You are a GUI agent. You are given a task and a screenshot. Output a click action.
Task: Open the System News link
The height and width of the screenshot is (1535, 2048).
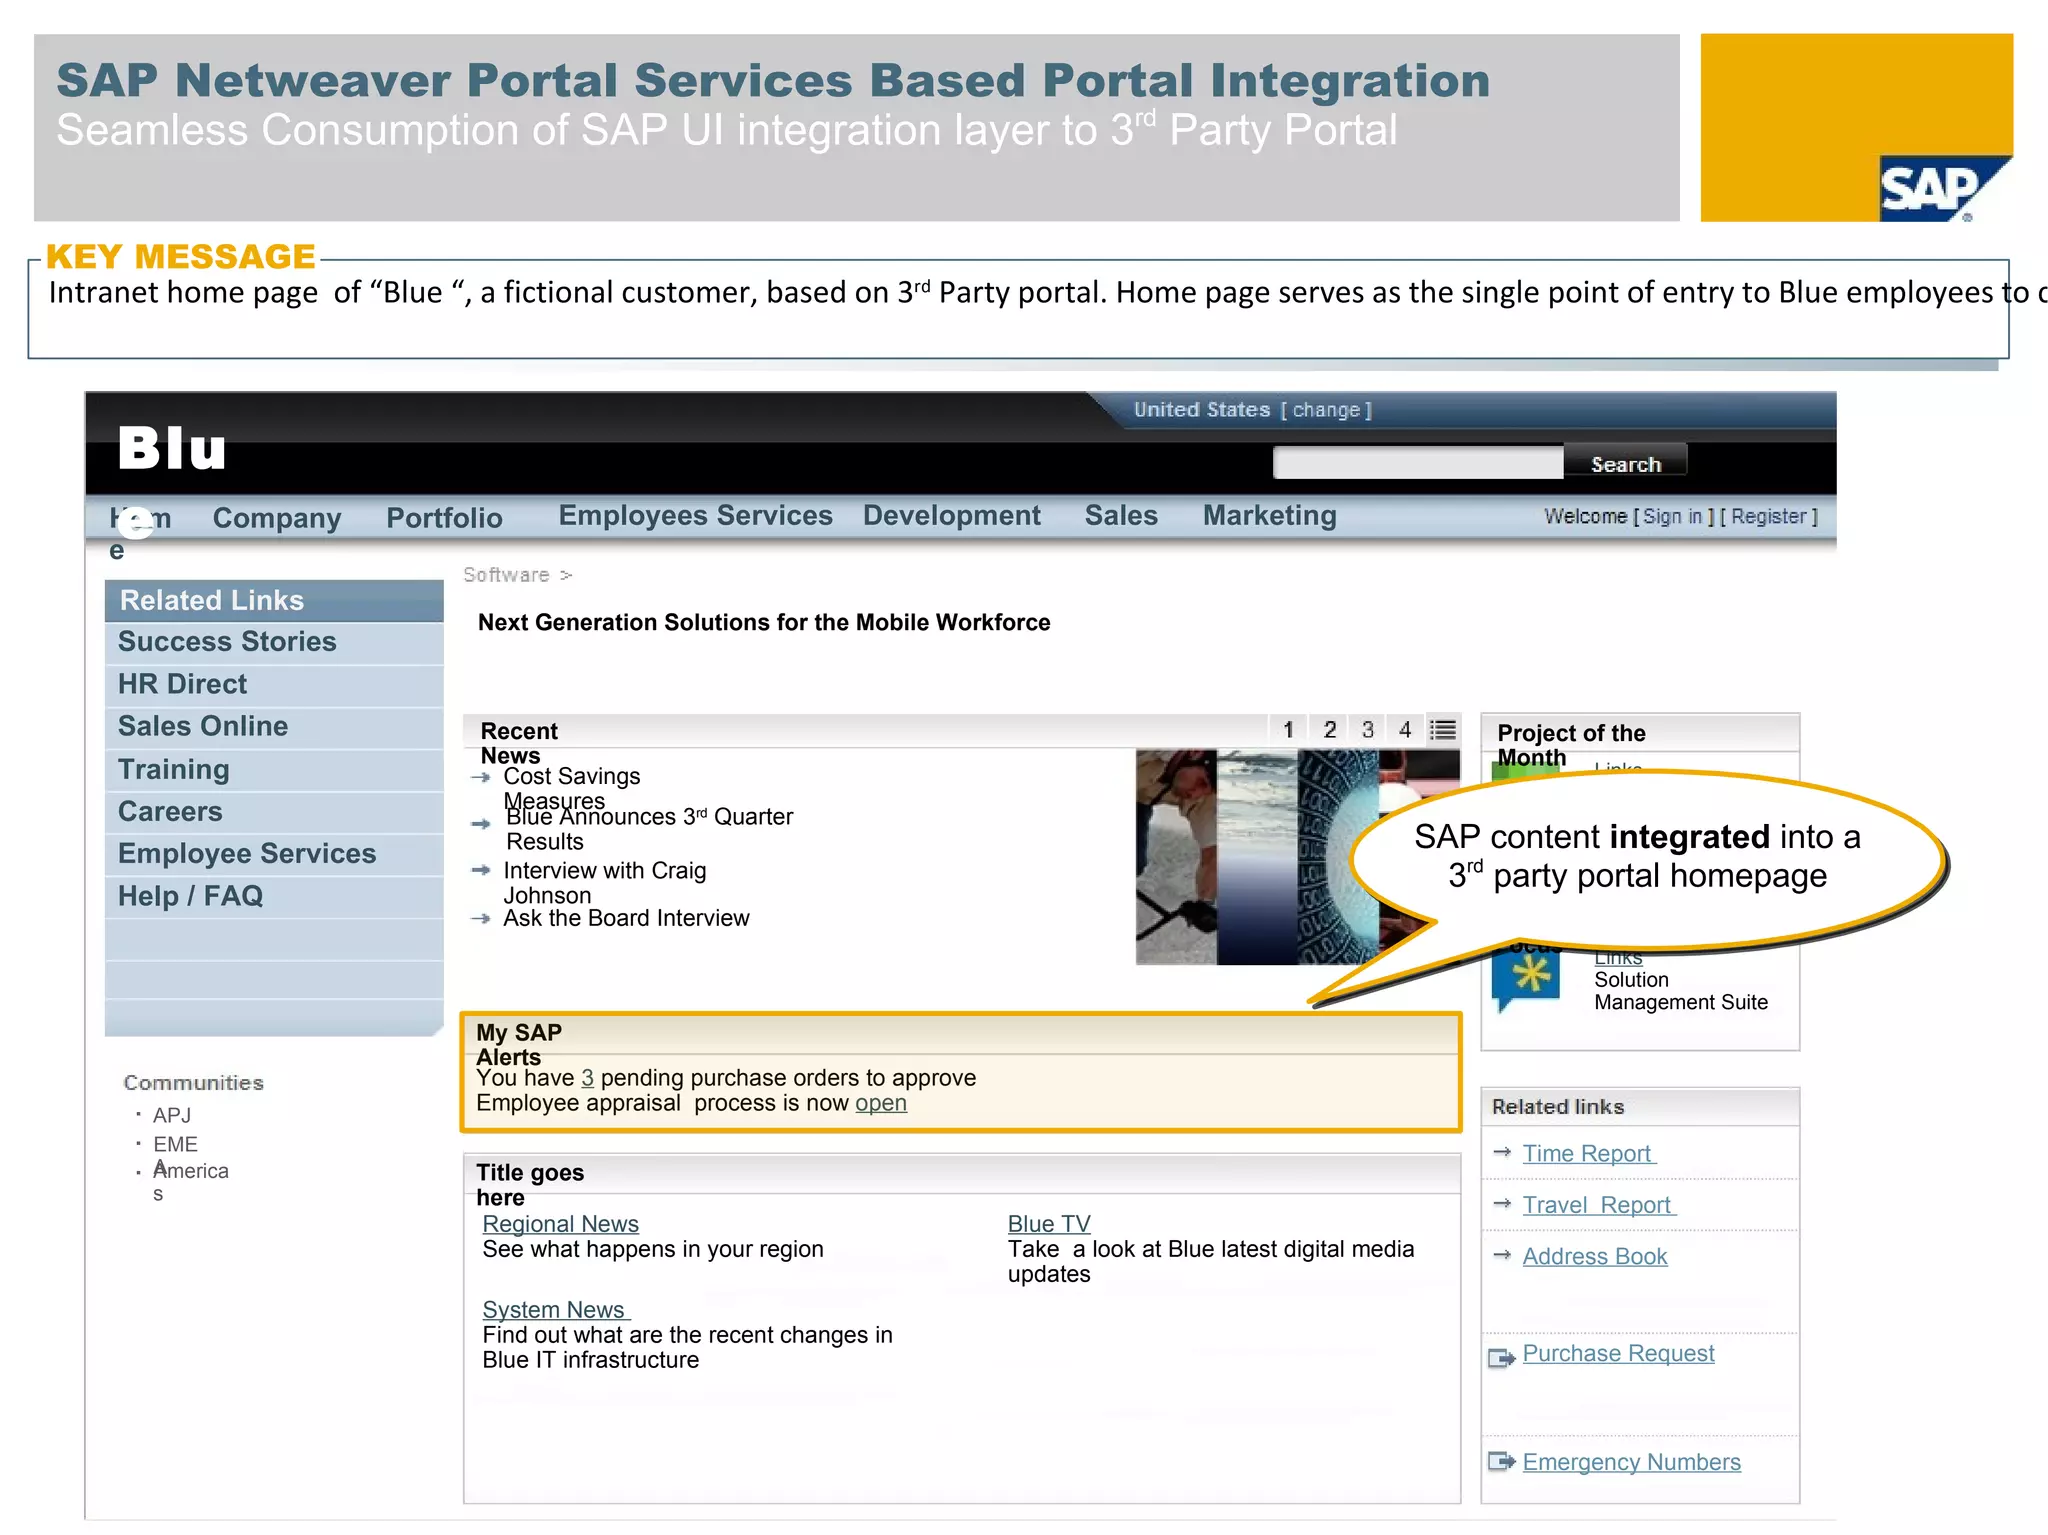tap(556, 1310)
